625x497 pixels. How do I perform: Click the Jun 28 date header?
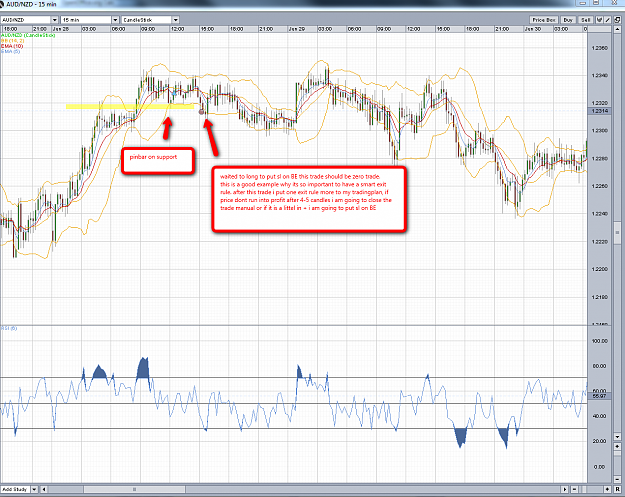tap(61, 29)
